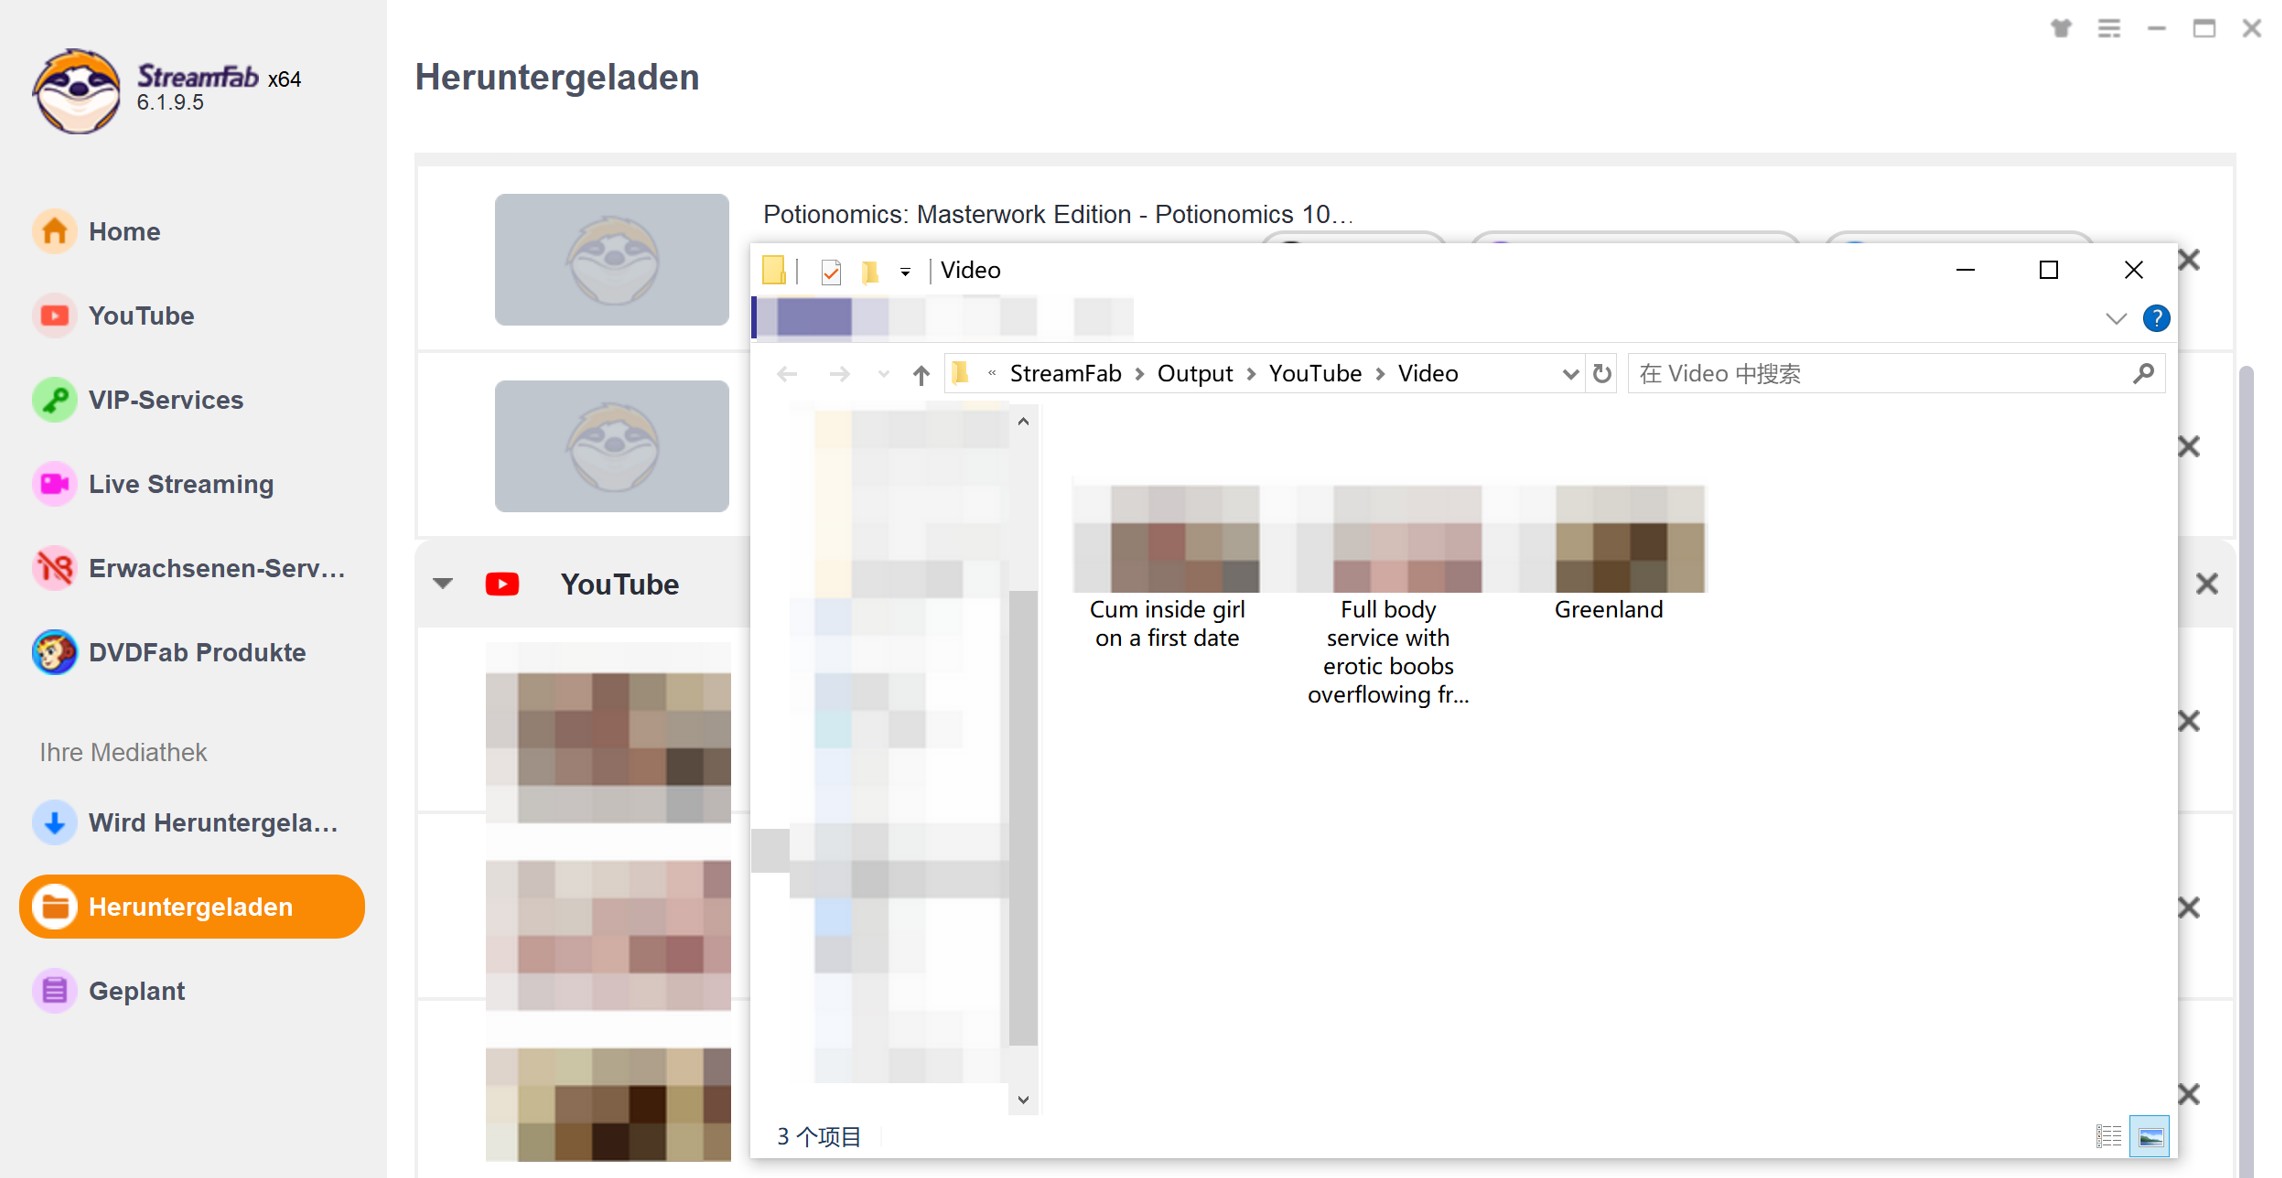Select the Greenland video file
This screenshot has width=2282, height=1178.
1609,553
